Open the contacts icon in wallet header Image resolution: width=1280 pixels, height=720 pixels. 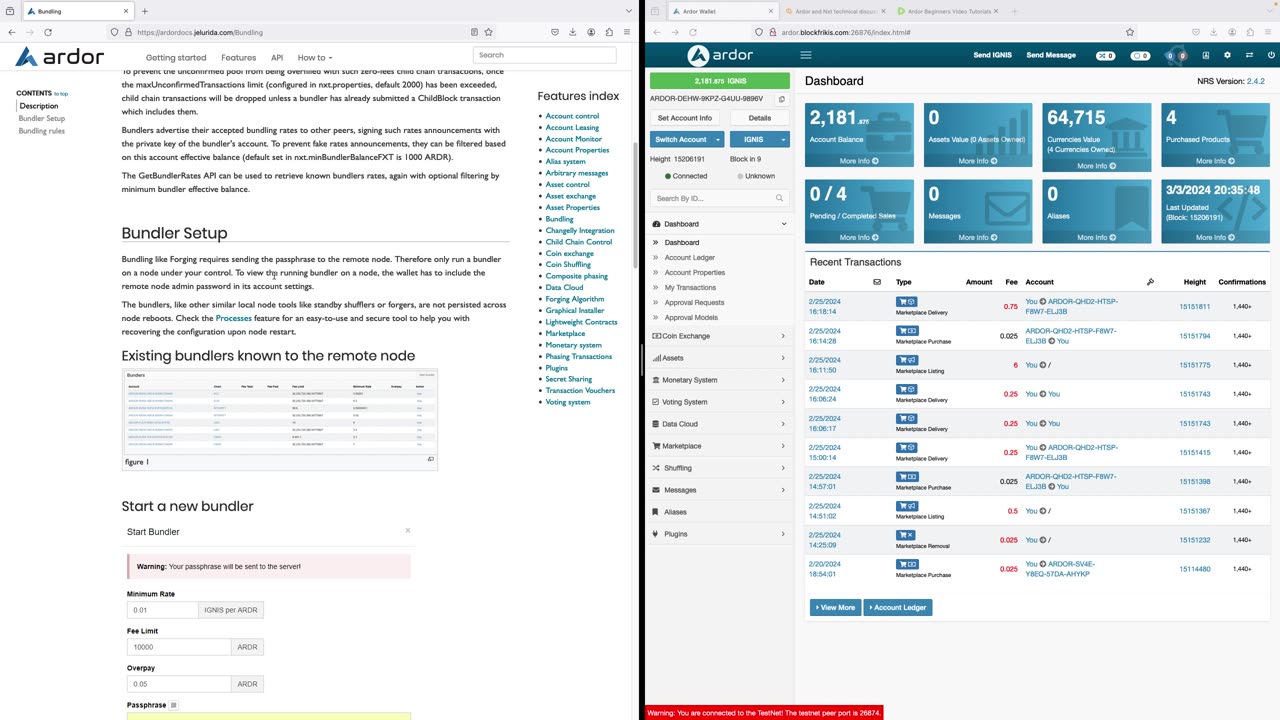coord(1206,55)
